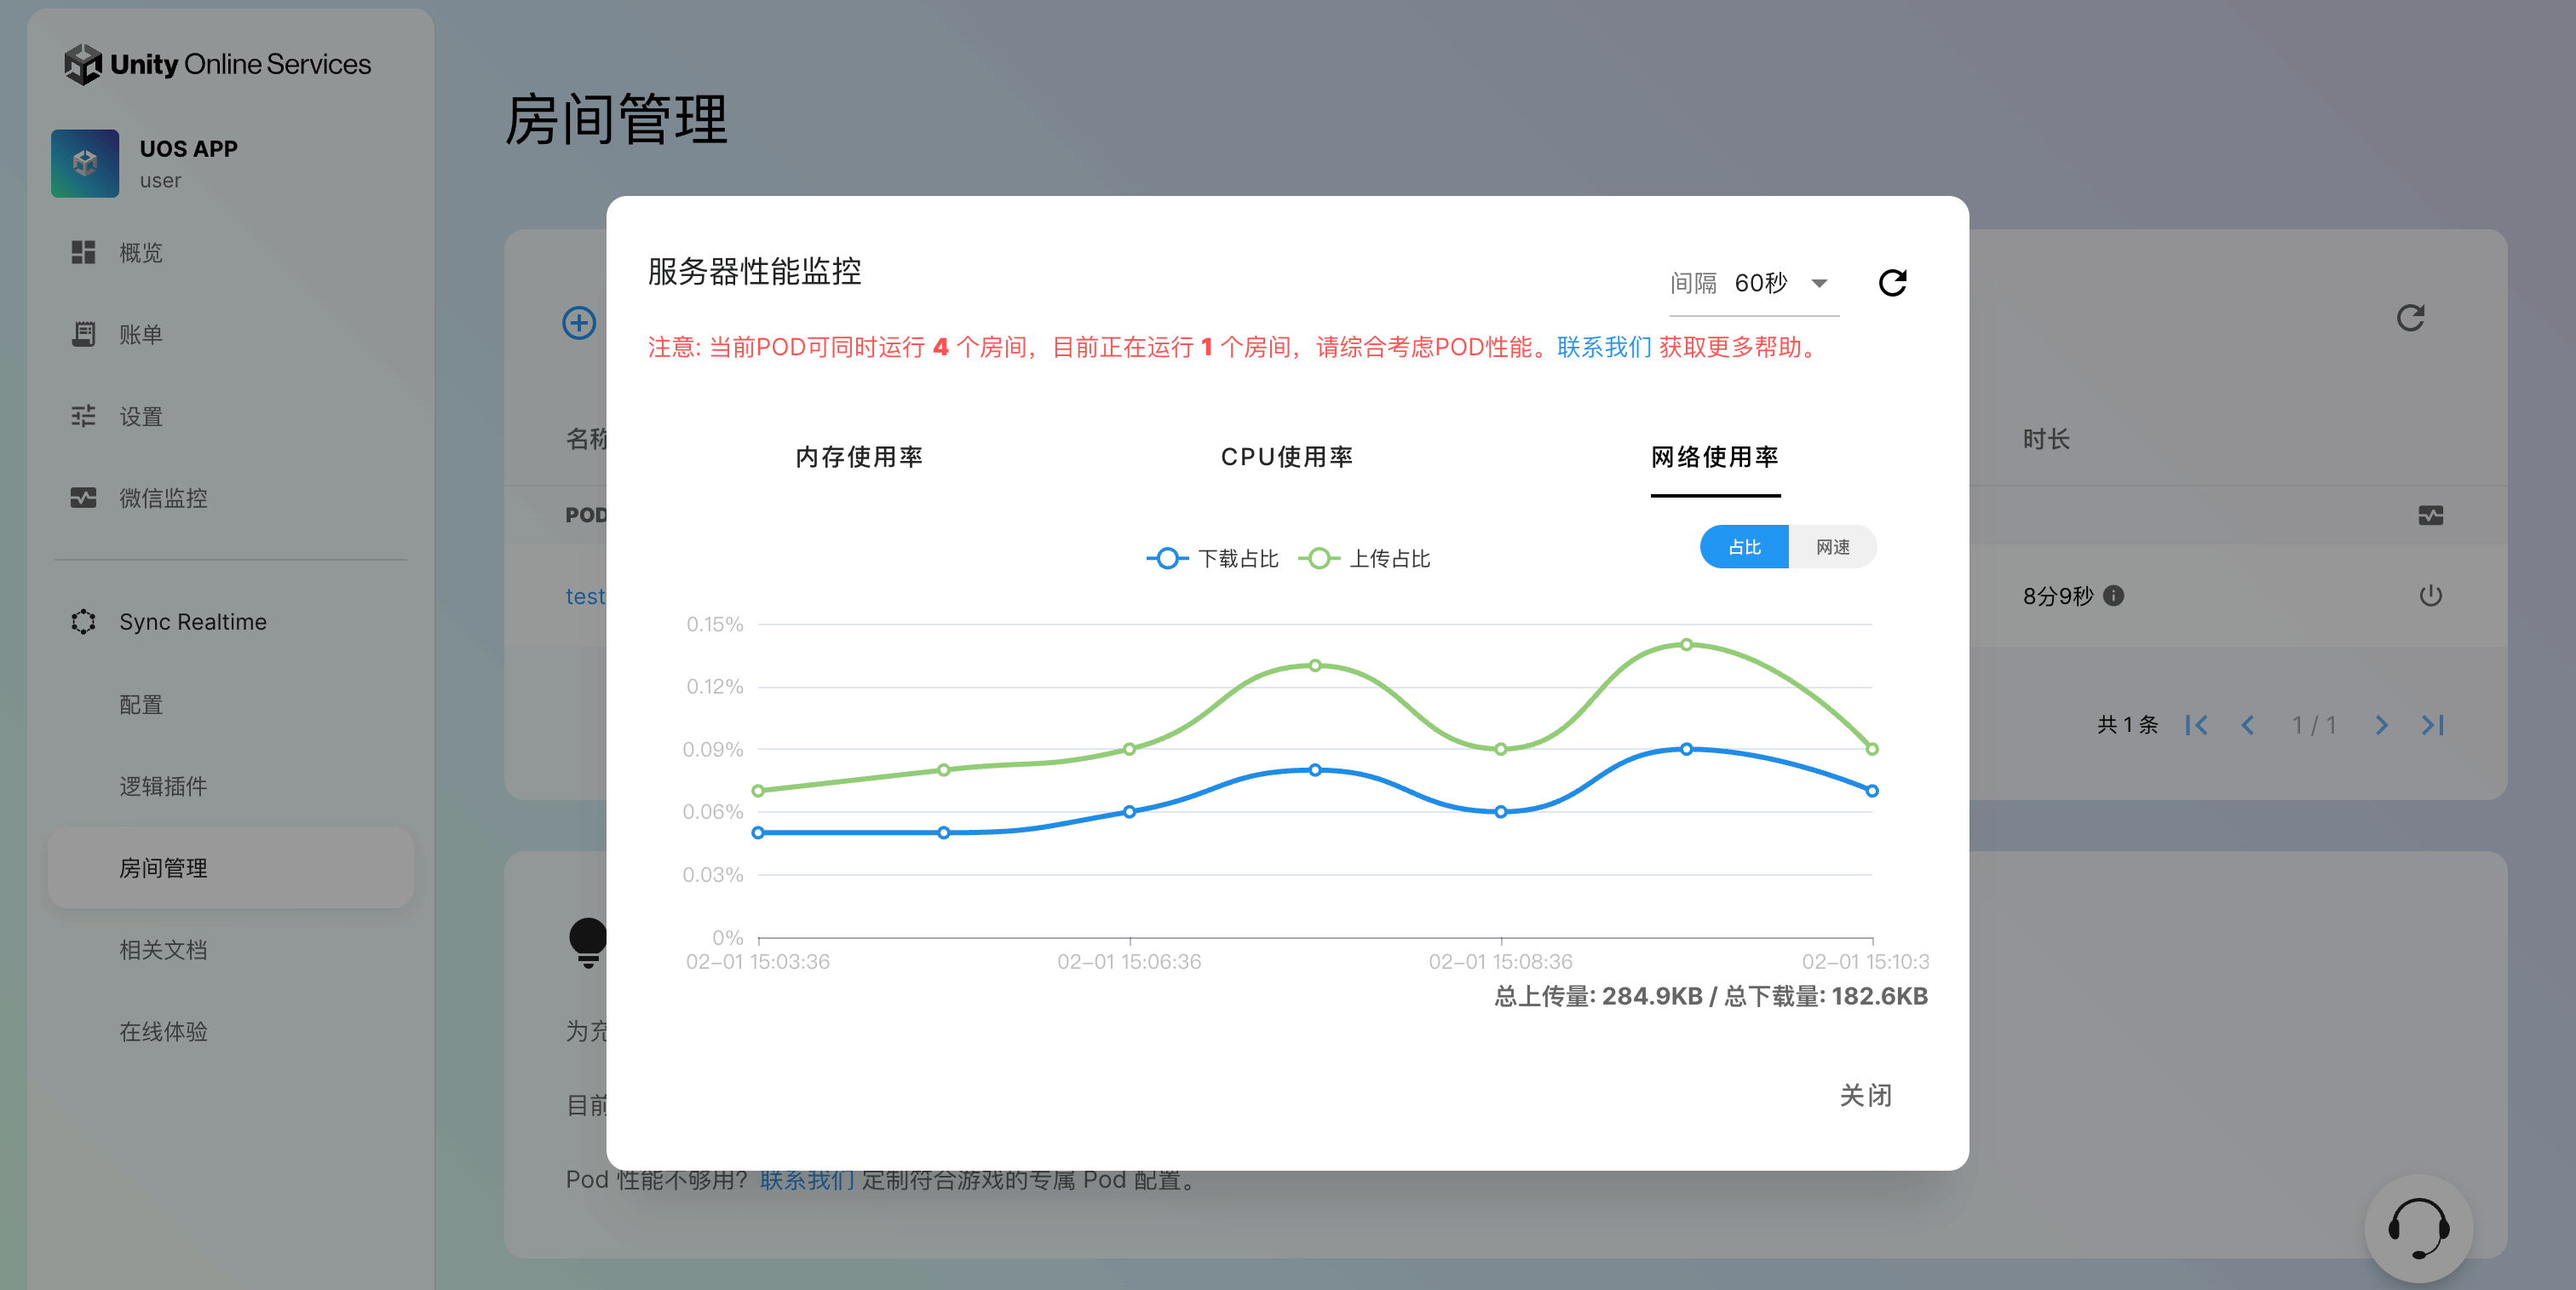Go to last page pagination arrow
The width and height of the screenshot is (2576, 1290).
[2432, 725]
